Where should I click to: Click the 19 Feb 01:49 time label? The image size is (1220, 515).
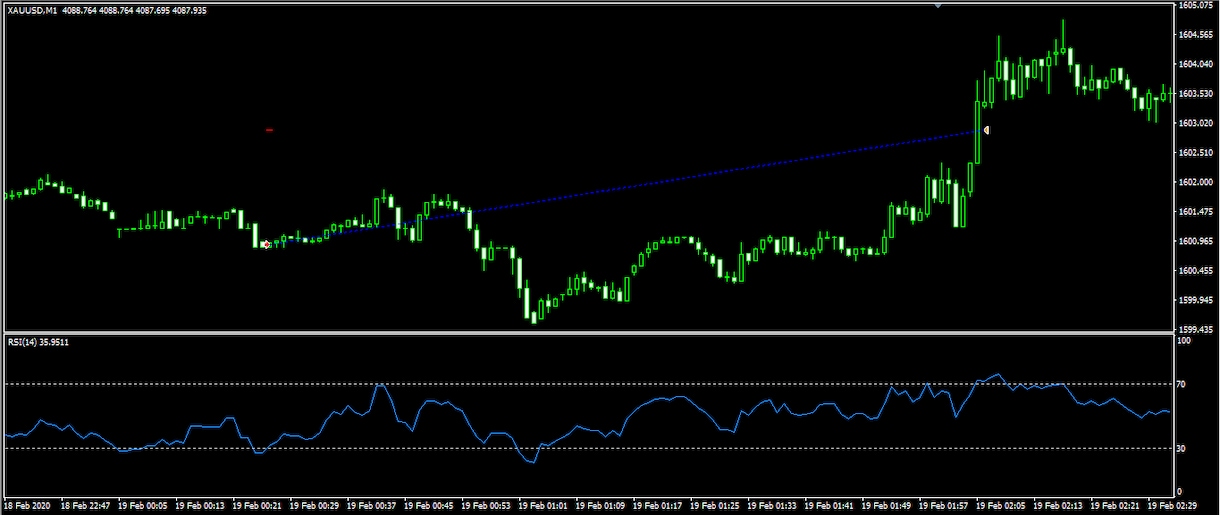point(888,505)
